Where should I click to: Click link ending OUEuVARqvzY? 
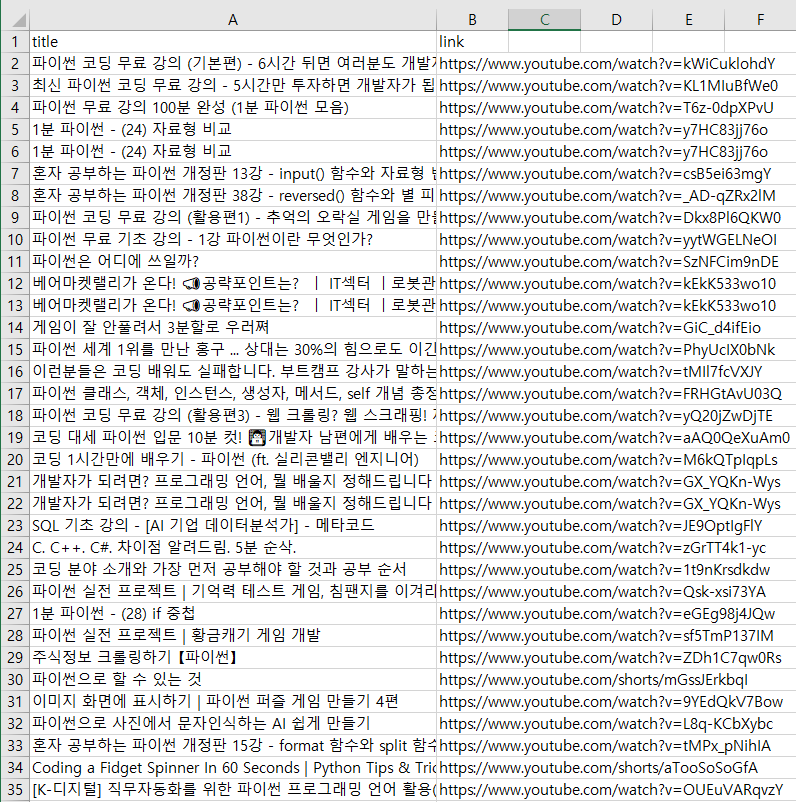[611, 790]
